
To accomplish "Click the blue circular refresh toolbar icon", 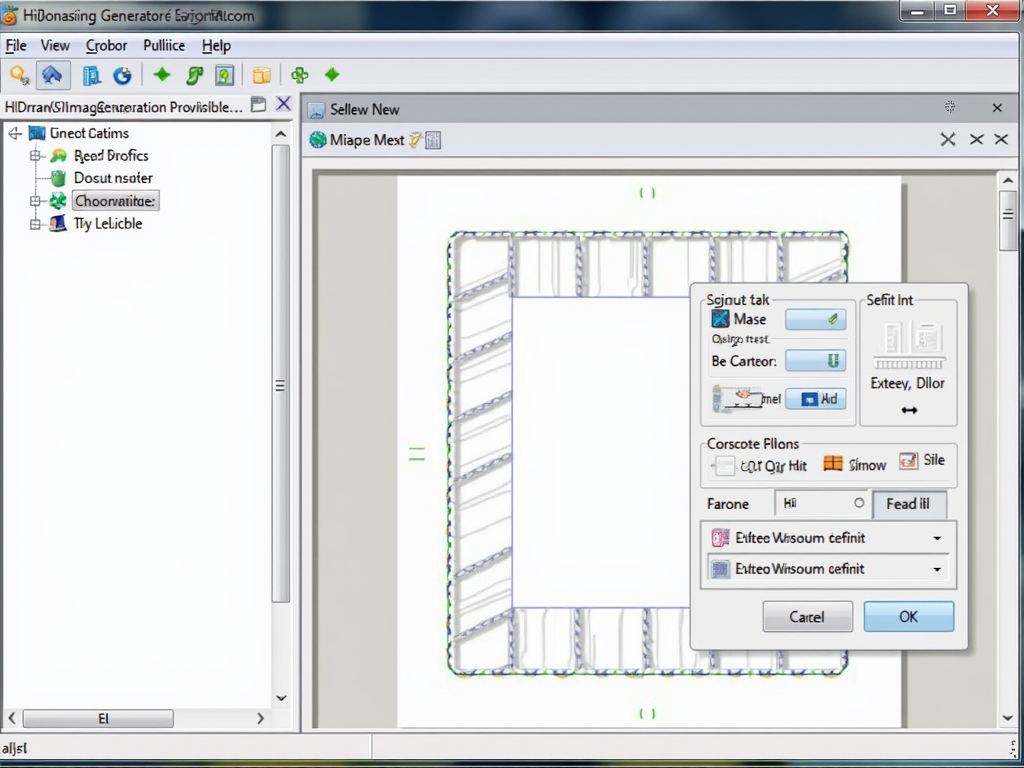I will click(122, 75).
